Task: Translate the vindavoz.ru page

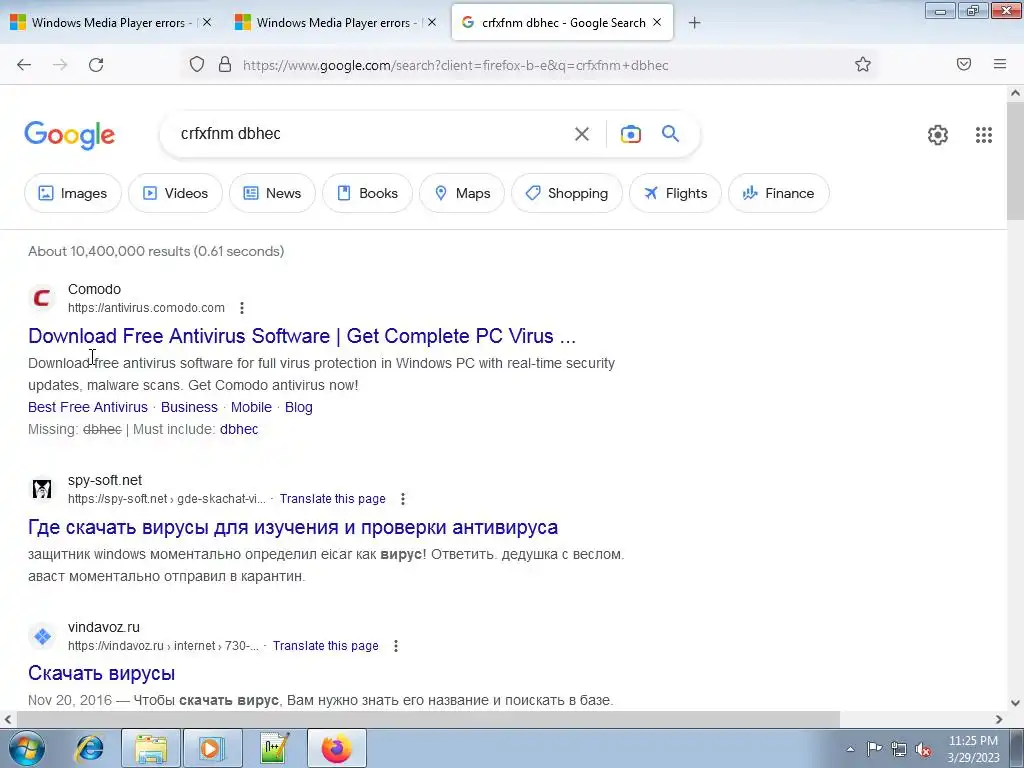Action: click(325, 646)
